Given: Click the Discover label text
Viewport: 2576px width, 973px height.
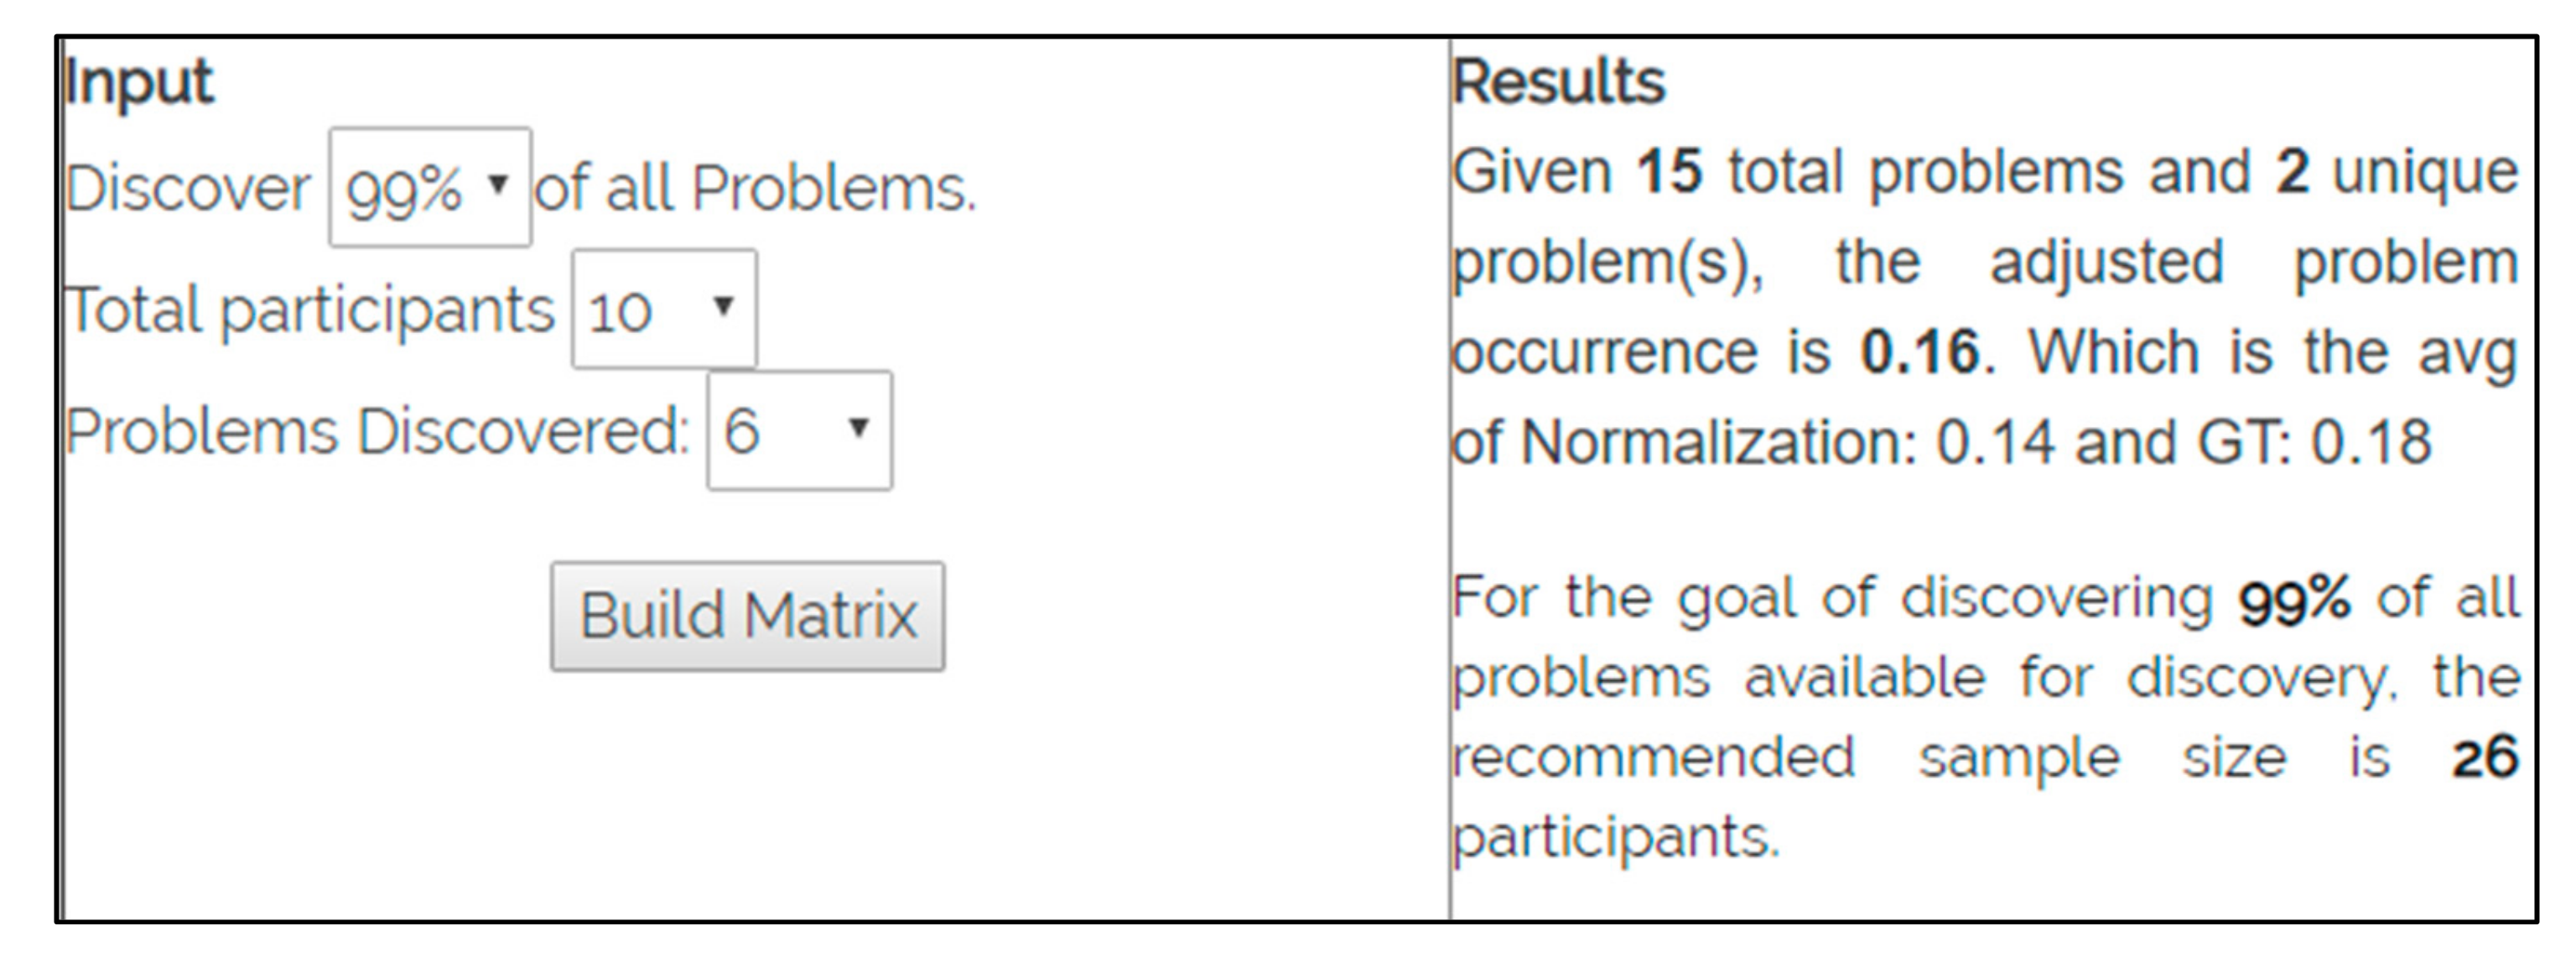Looking at the screenshot, I should (188, 188).
